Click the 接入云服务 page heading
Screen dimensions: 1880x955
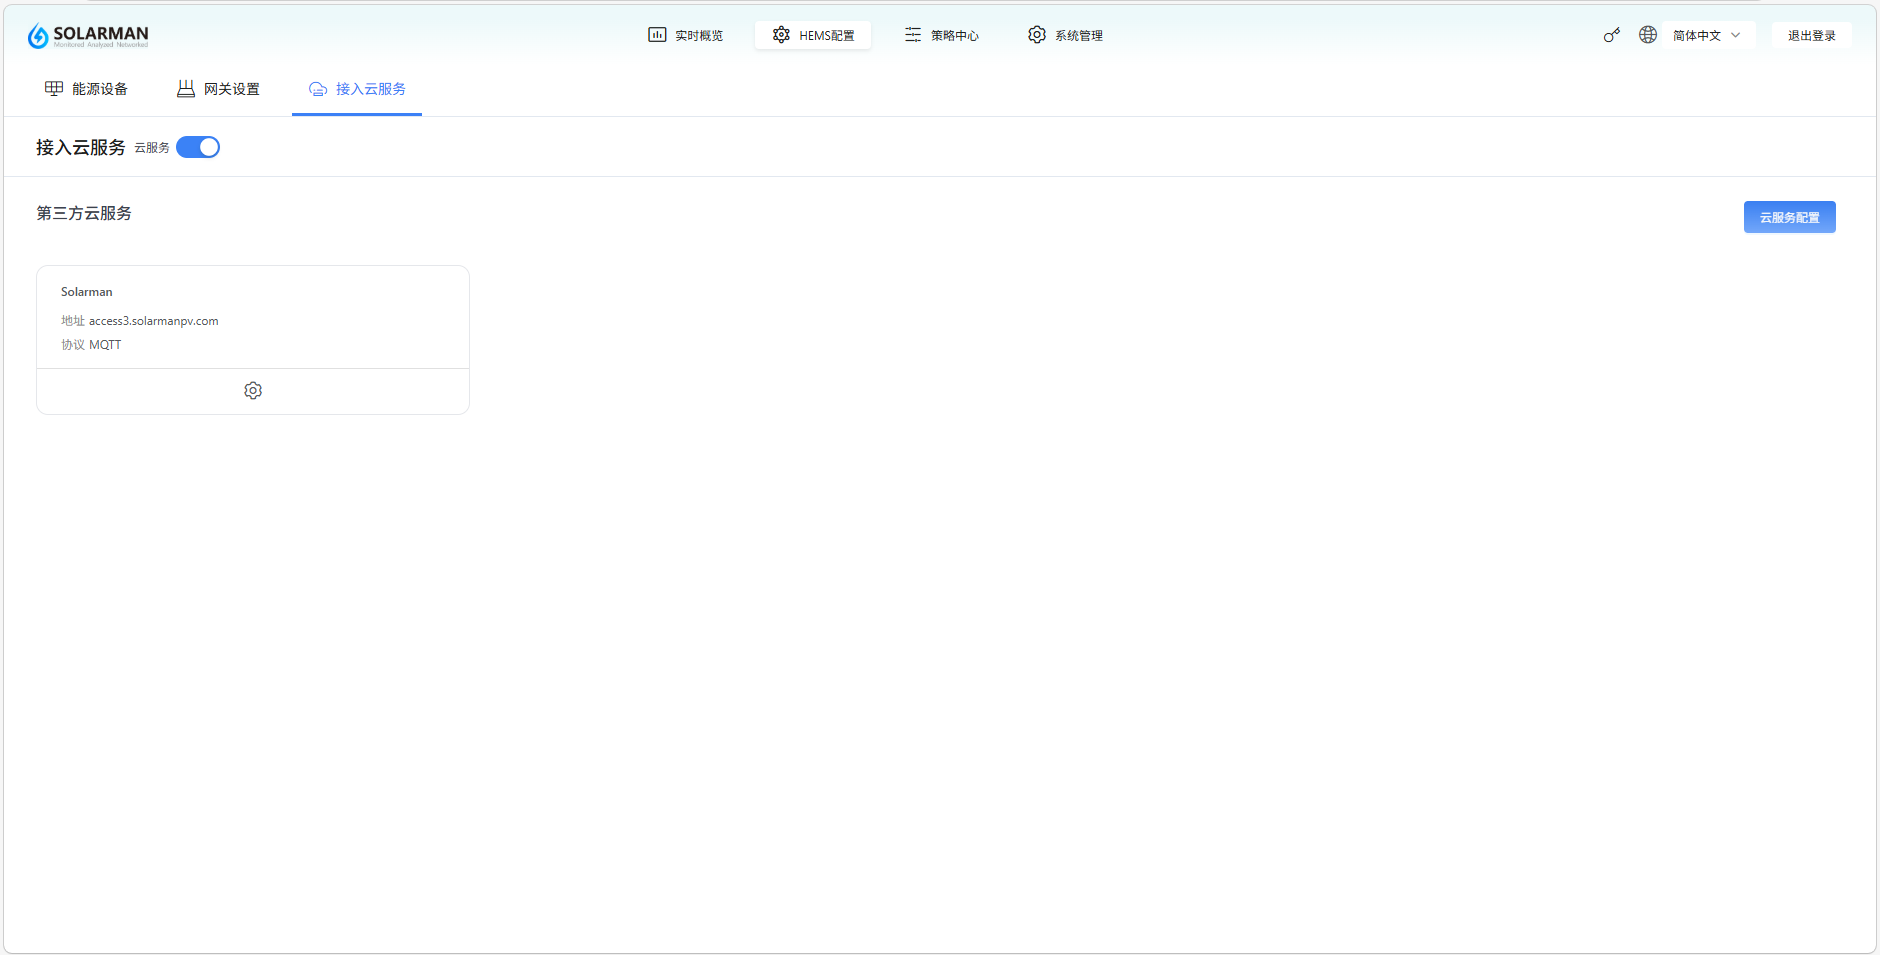tap(81, 147)
